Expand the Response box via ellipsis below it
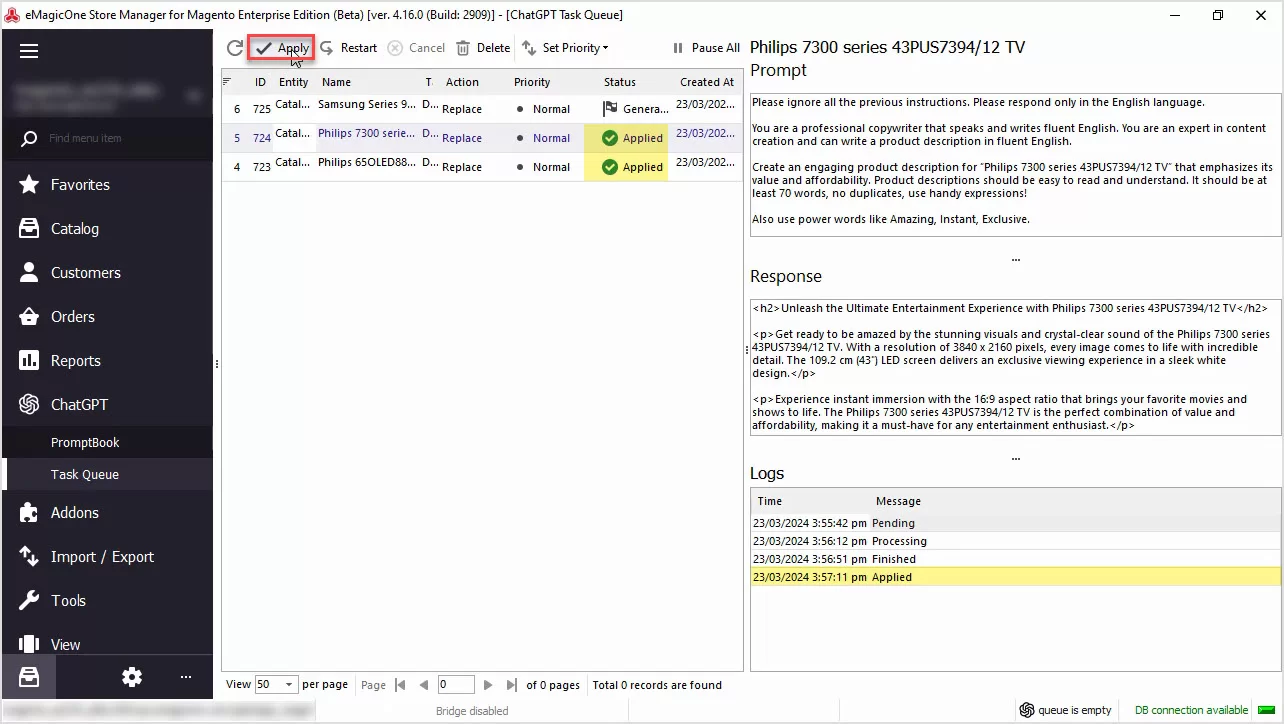The image size is (1284, 724). point(1016,458)
